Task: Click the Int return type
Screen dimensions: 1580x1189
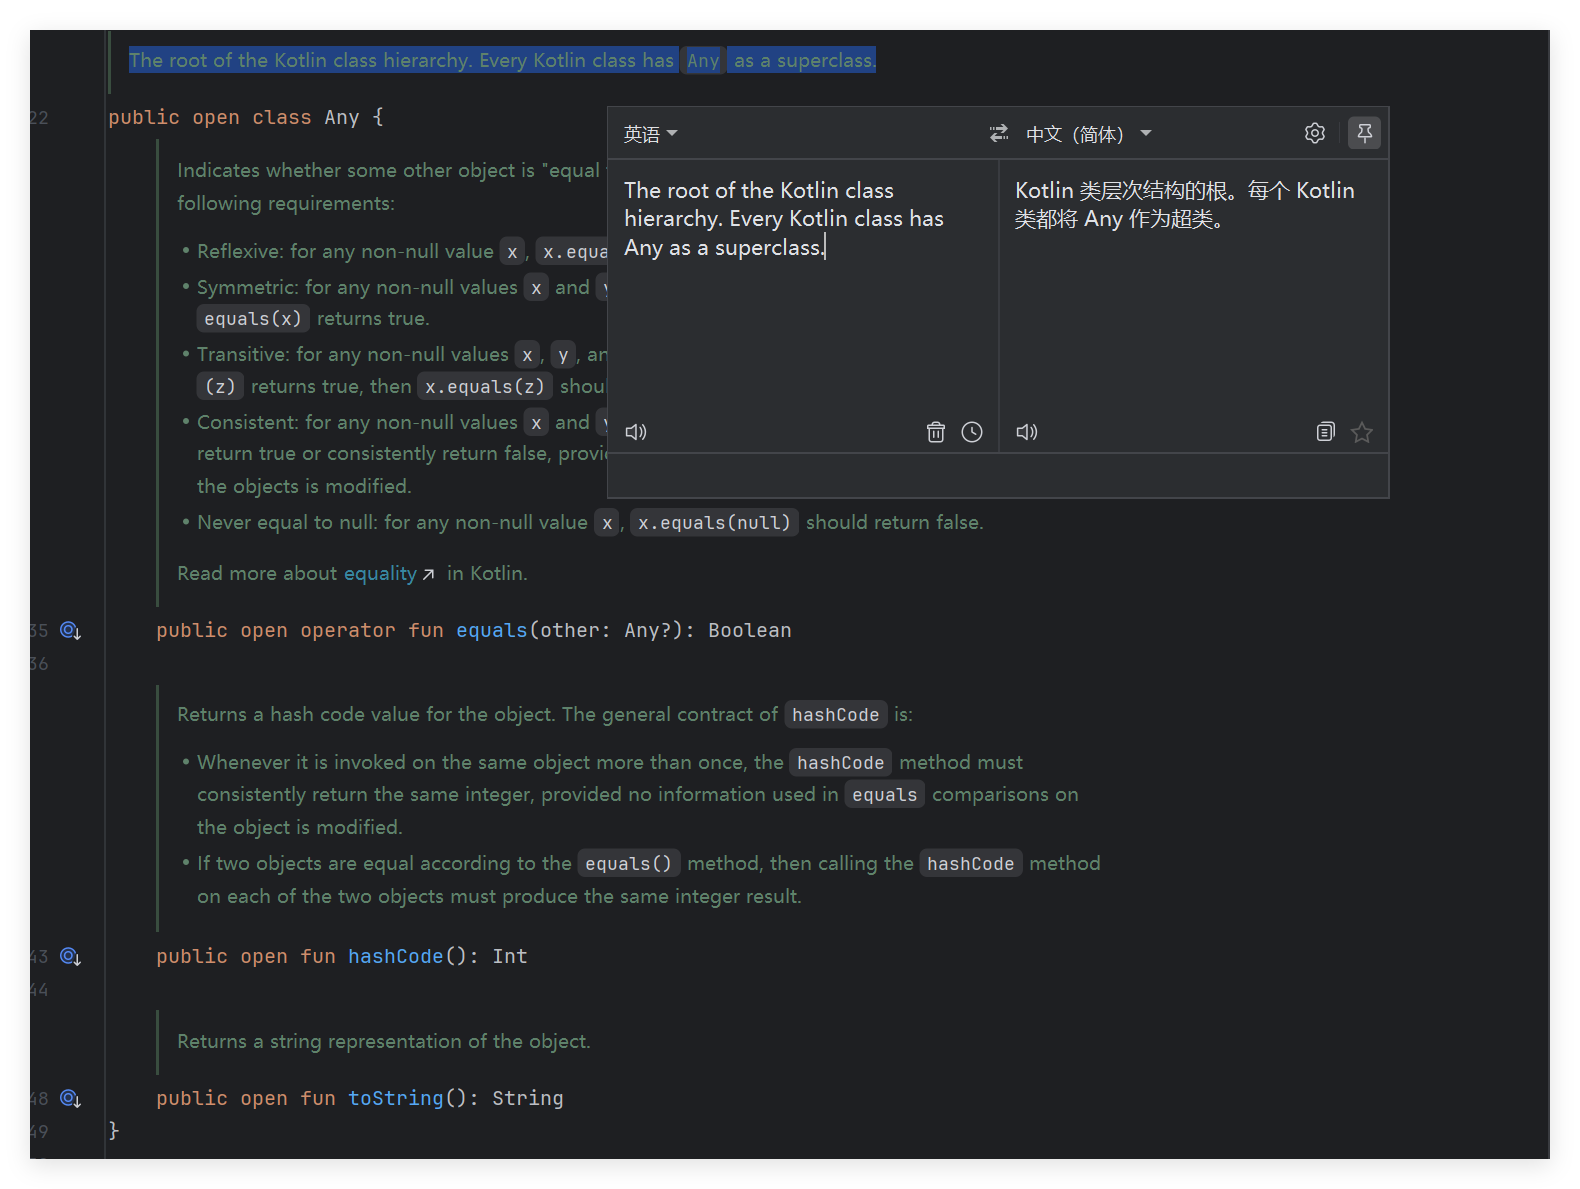Action: (509, 956)
